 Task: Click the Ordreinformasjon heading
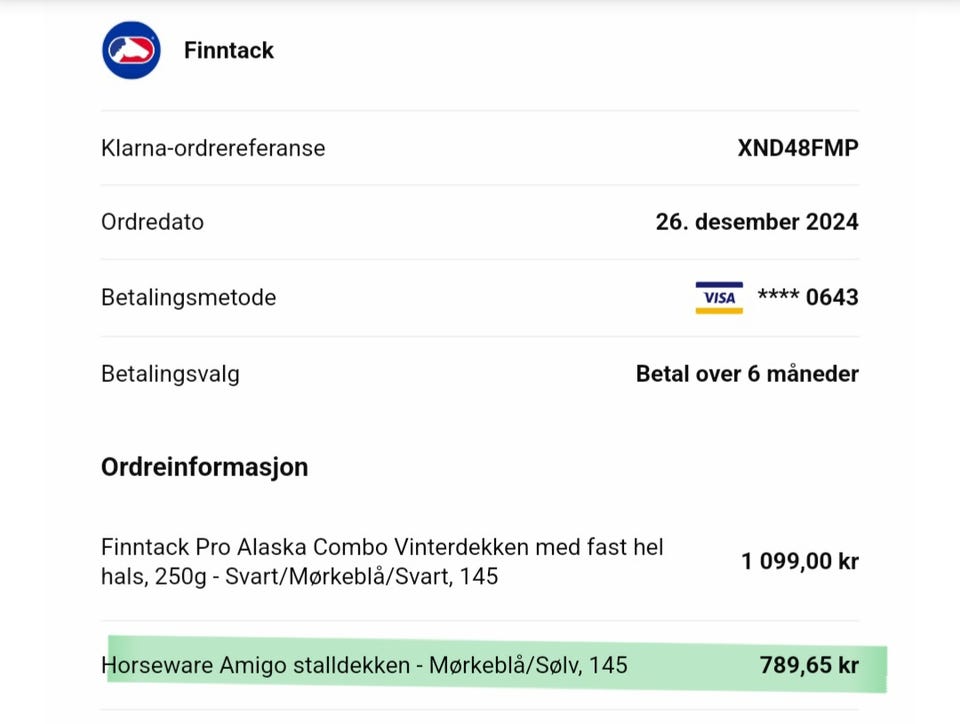pos(204,467)
